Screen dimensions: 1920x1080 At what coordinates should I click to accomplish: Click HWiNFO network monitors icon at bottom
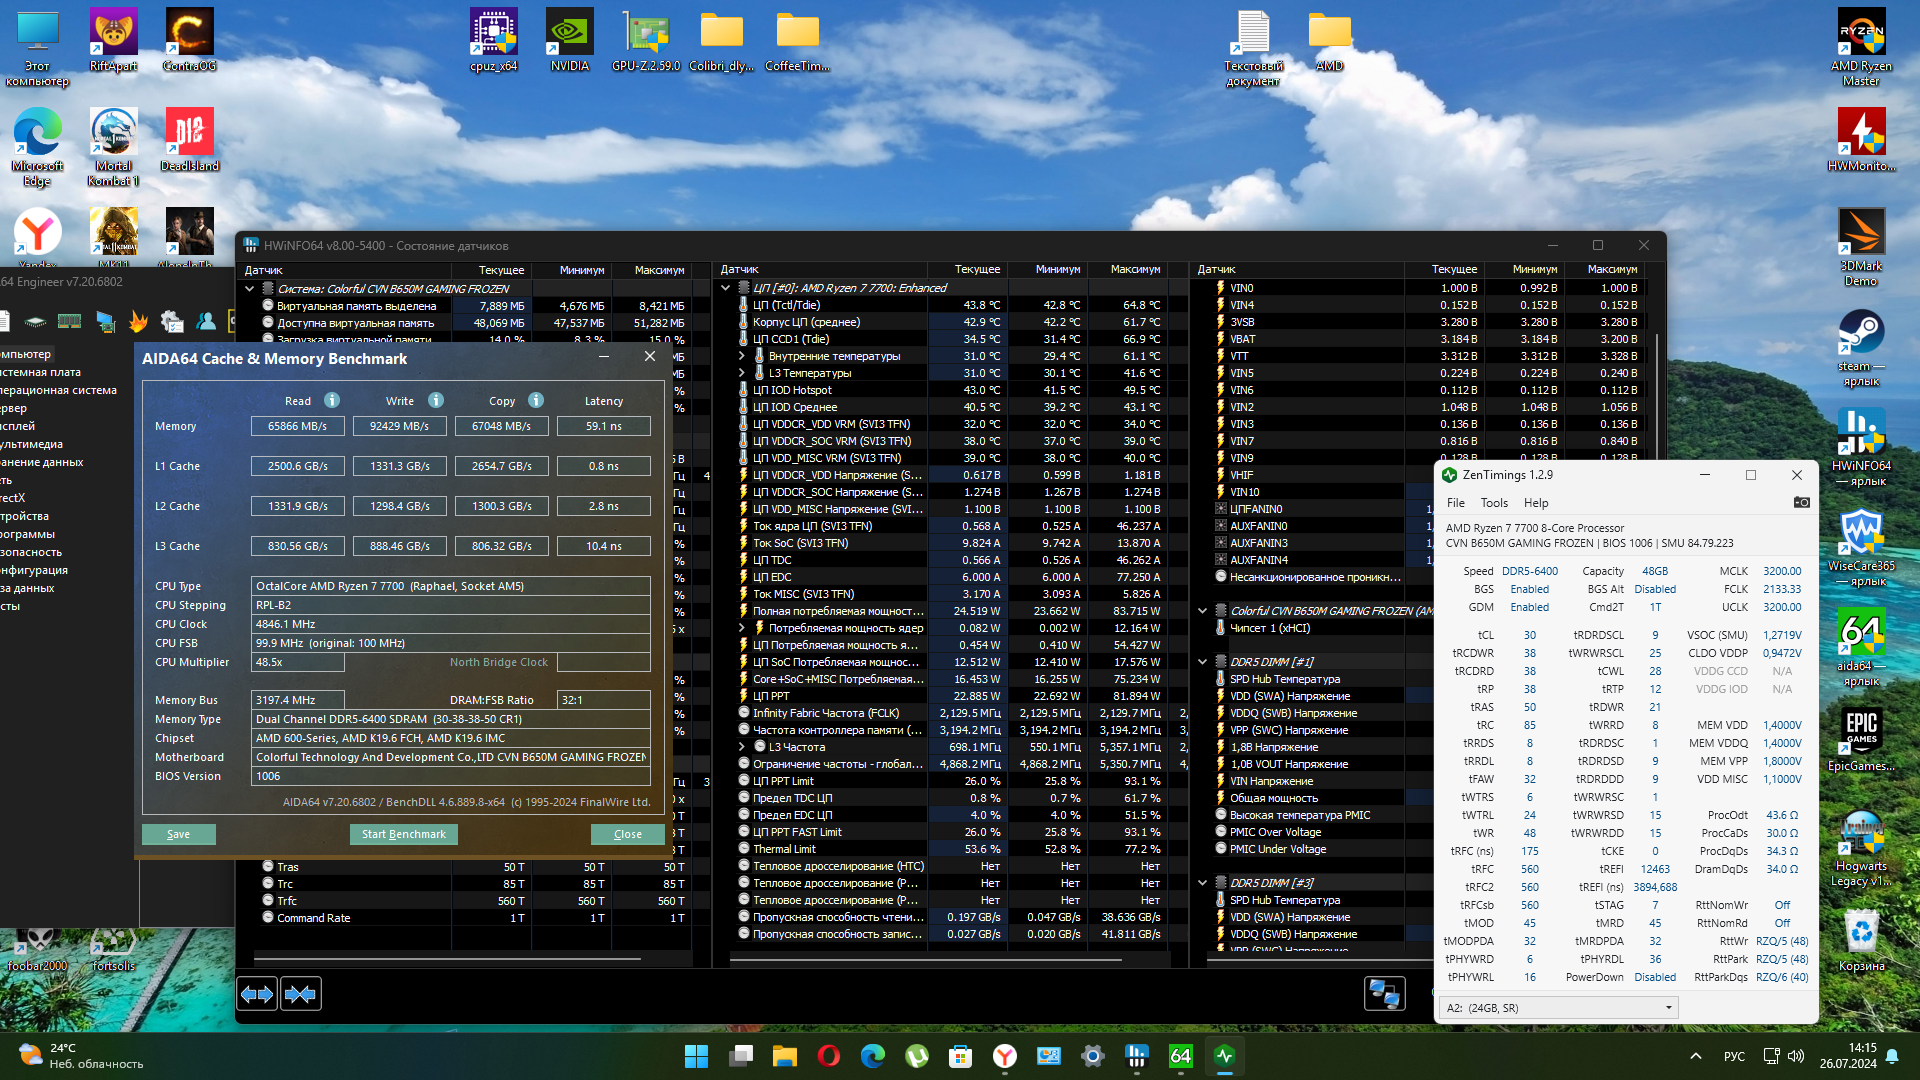(1384, 993)
